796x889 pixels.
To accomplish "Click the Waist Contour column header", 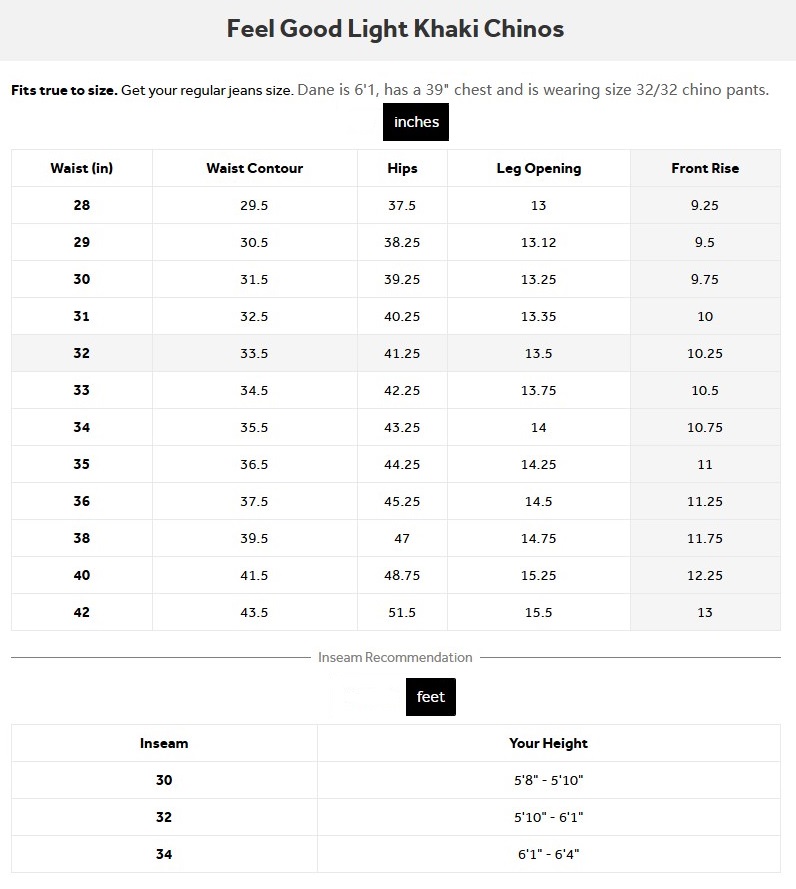I will pos(254,168).
